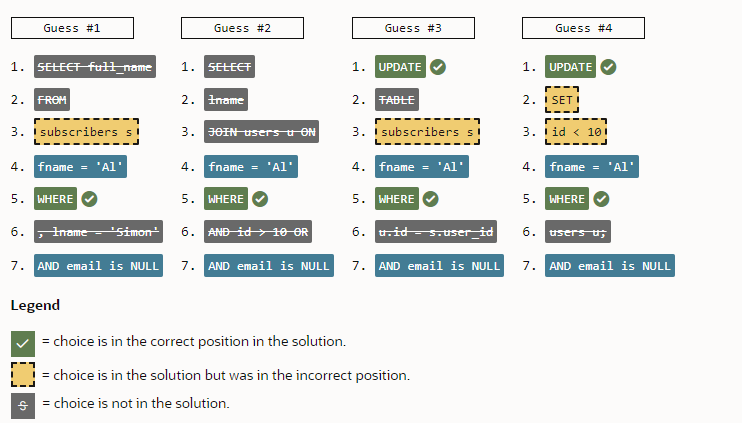Click check icon beside UPDATE in Guess #3

(438, 67)
